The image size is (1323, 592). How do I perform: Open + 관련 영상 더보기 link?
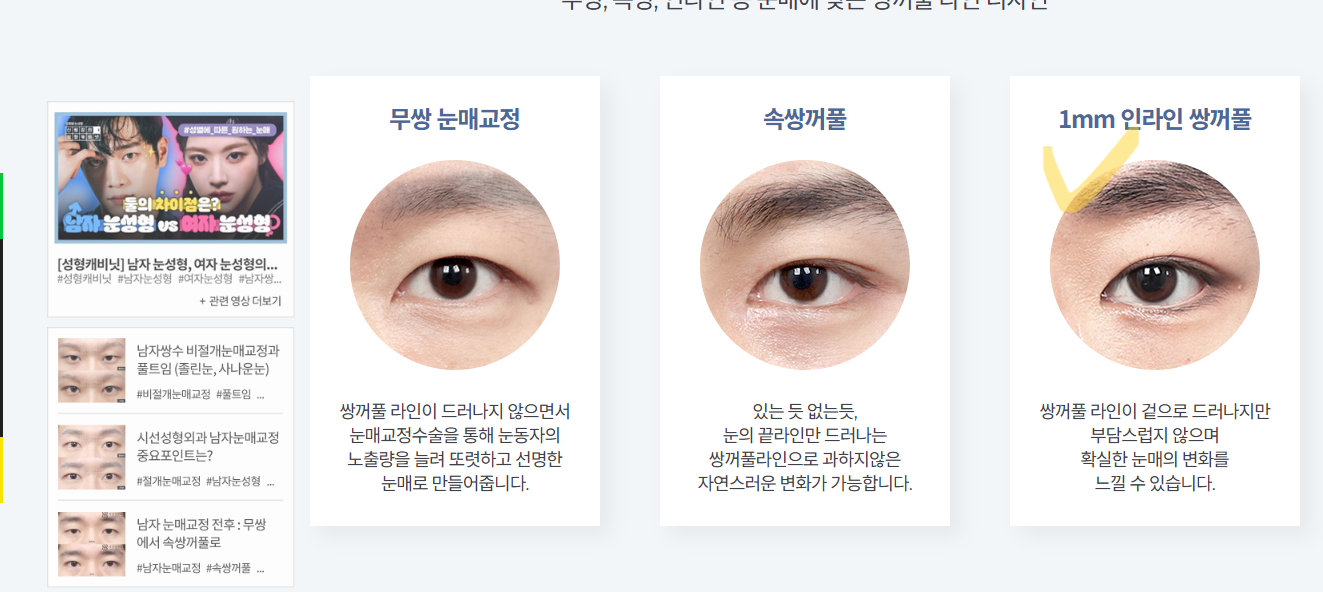click(x=240, y=301)
